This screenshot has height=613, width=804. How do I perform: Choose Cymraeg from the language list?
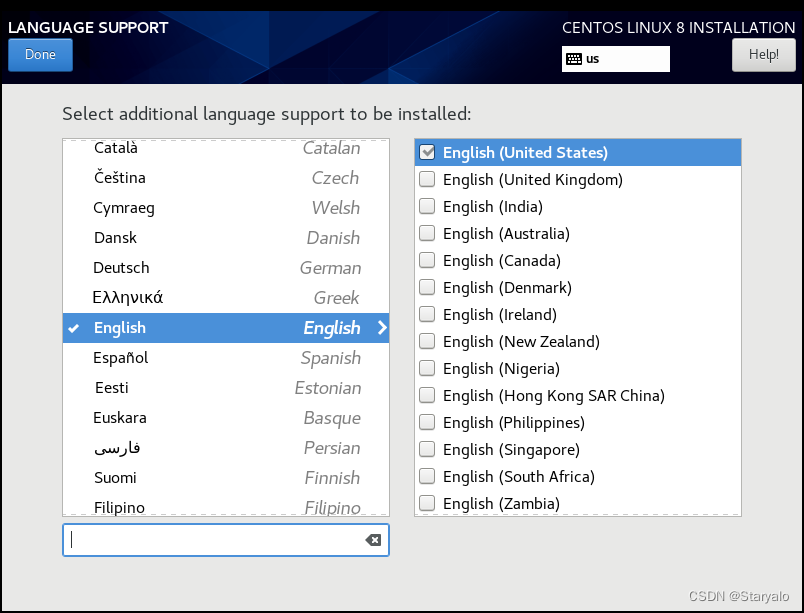[226, 208]
